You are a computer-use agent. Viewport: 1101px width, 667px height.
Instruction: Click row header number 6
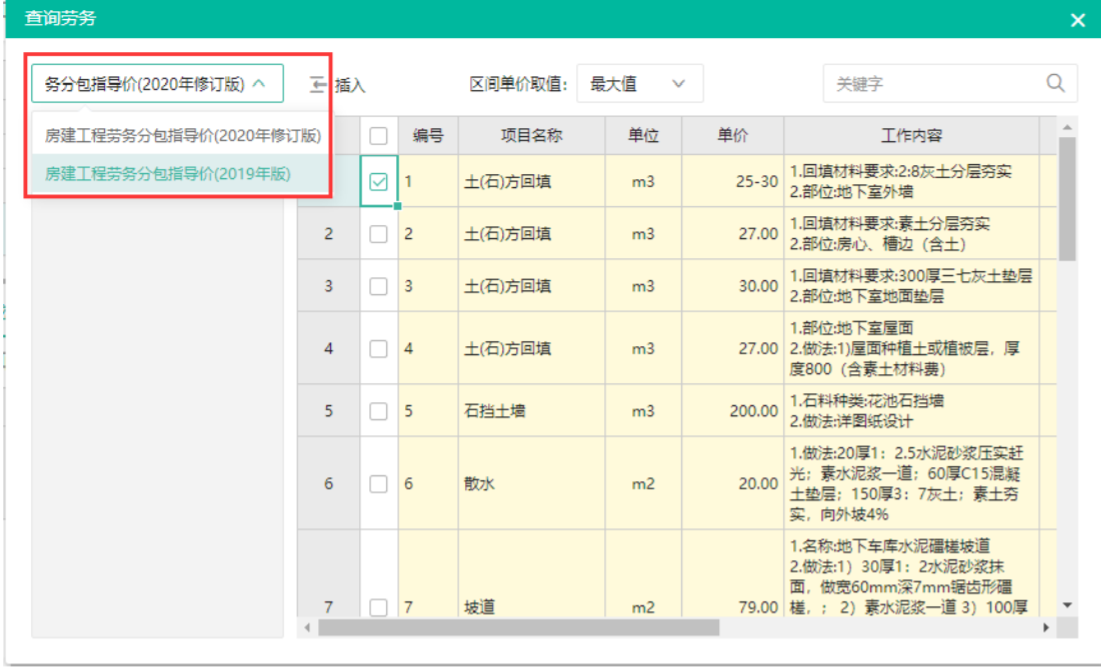pos(329,483)
